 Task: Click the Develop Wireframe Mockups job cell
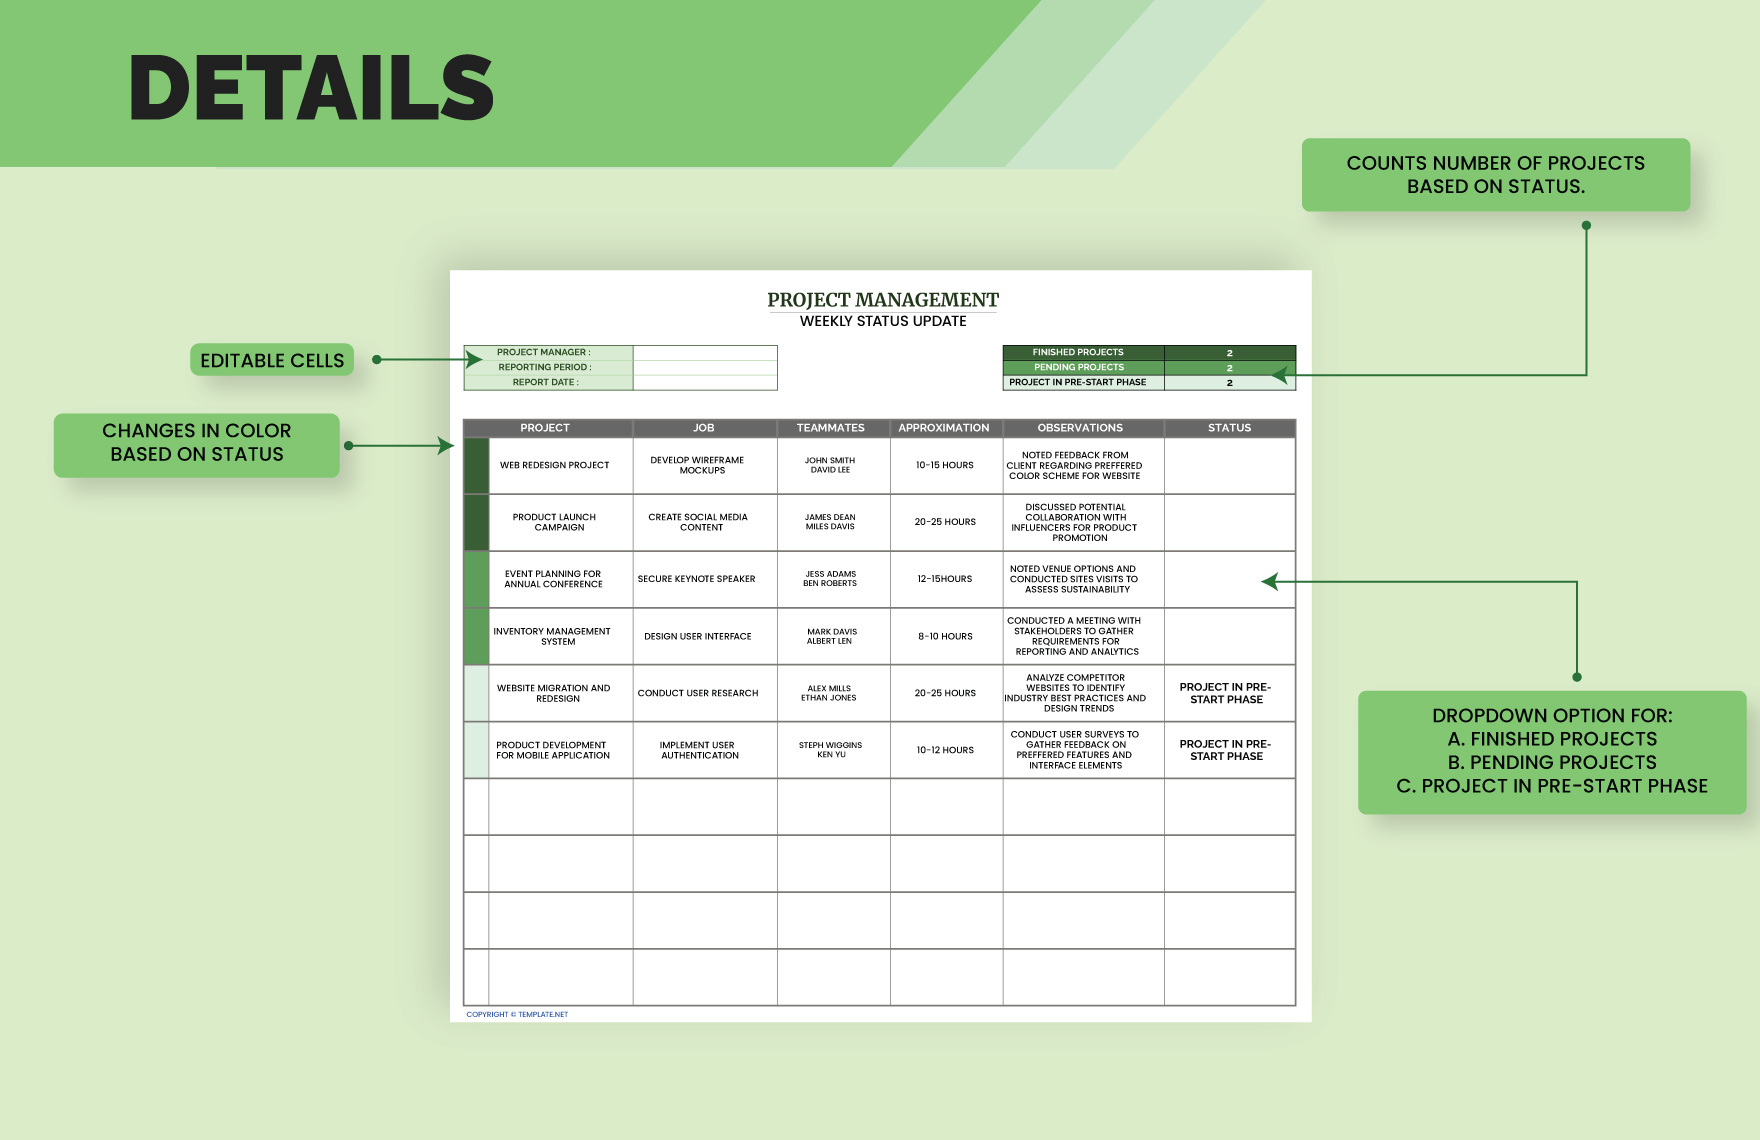(705, 466)
